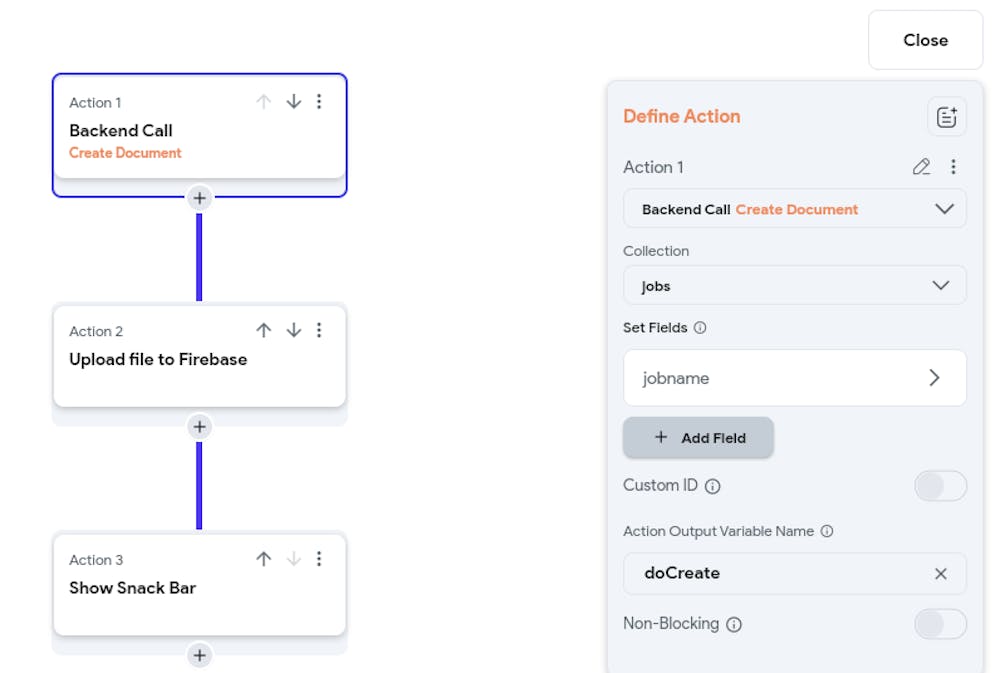Enable the Custom ID toggle
Viewport: 1000px width, 673px height.
(x=940, y=486)
